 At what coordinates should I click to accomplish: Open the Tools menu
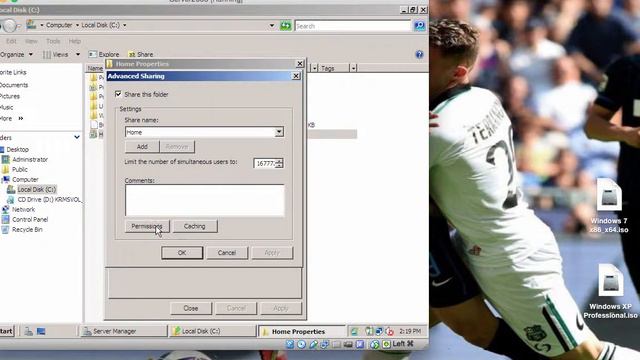(x=53, y=41)
